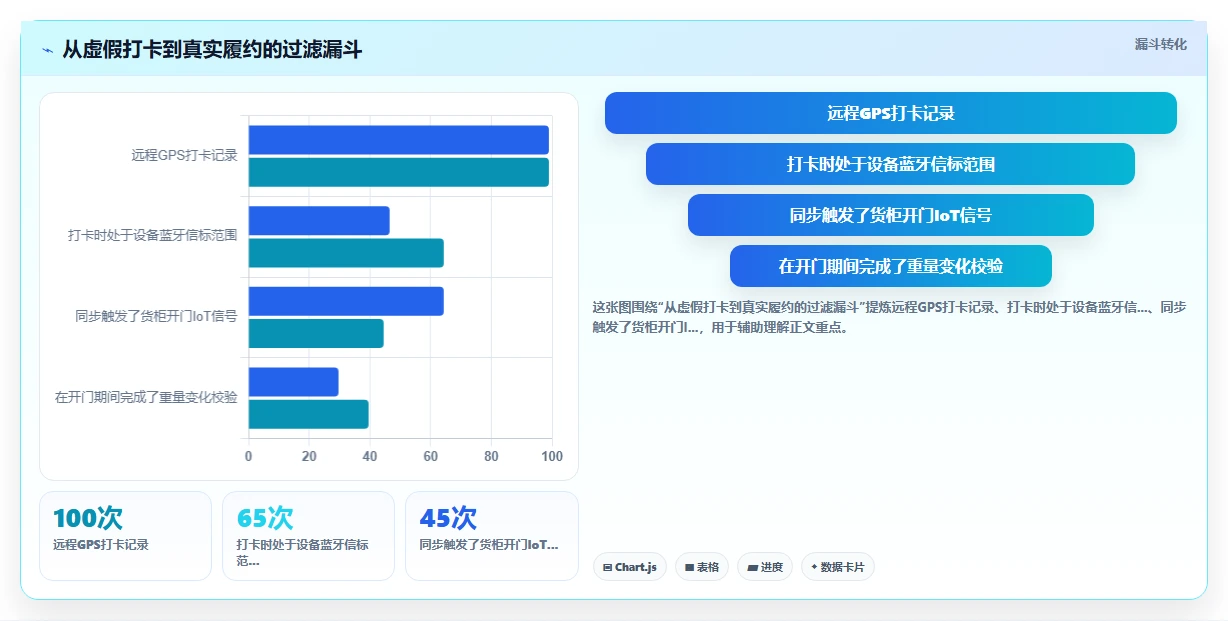Click the x-axis tick value 0
This screenshot has height=621, width=1228.
(x=249, y=456)
